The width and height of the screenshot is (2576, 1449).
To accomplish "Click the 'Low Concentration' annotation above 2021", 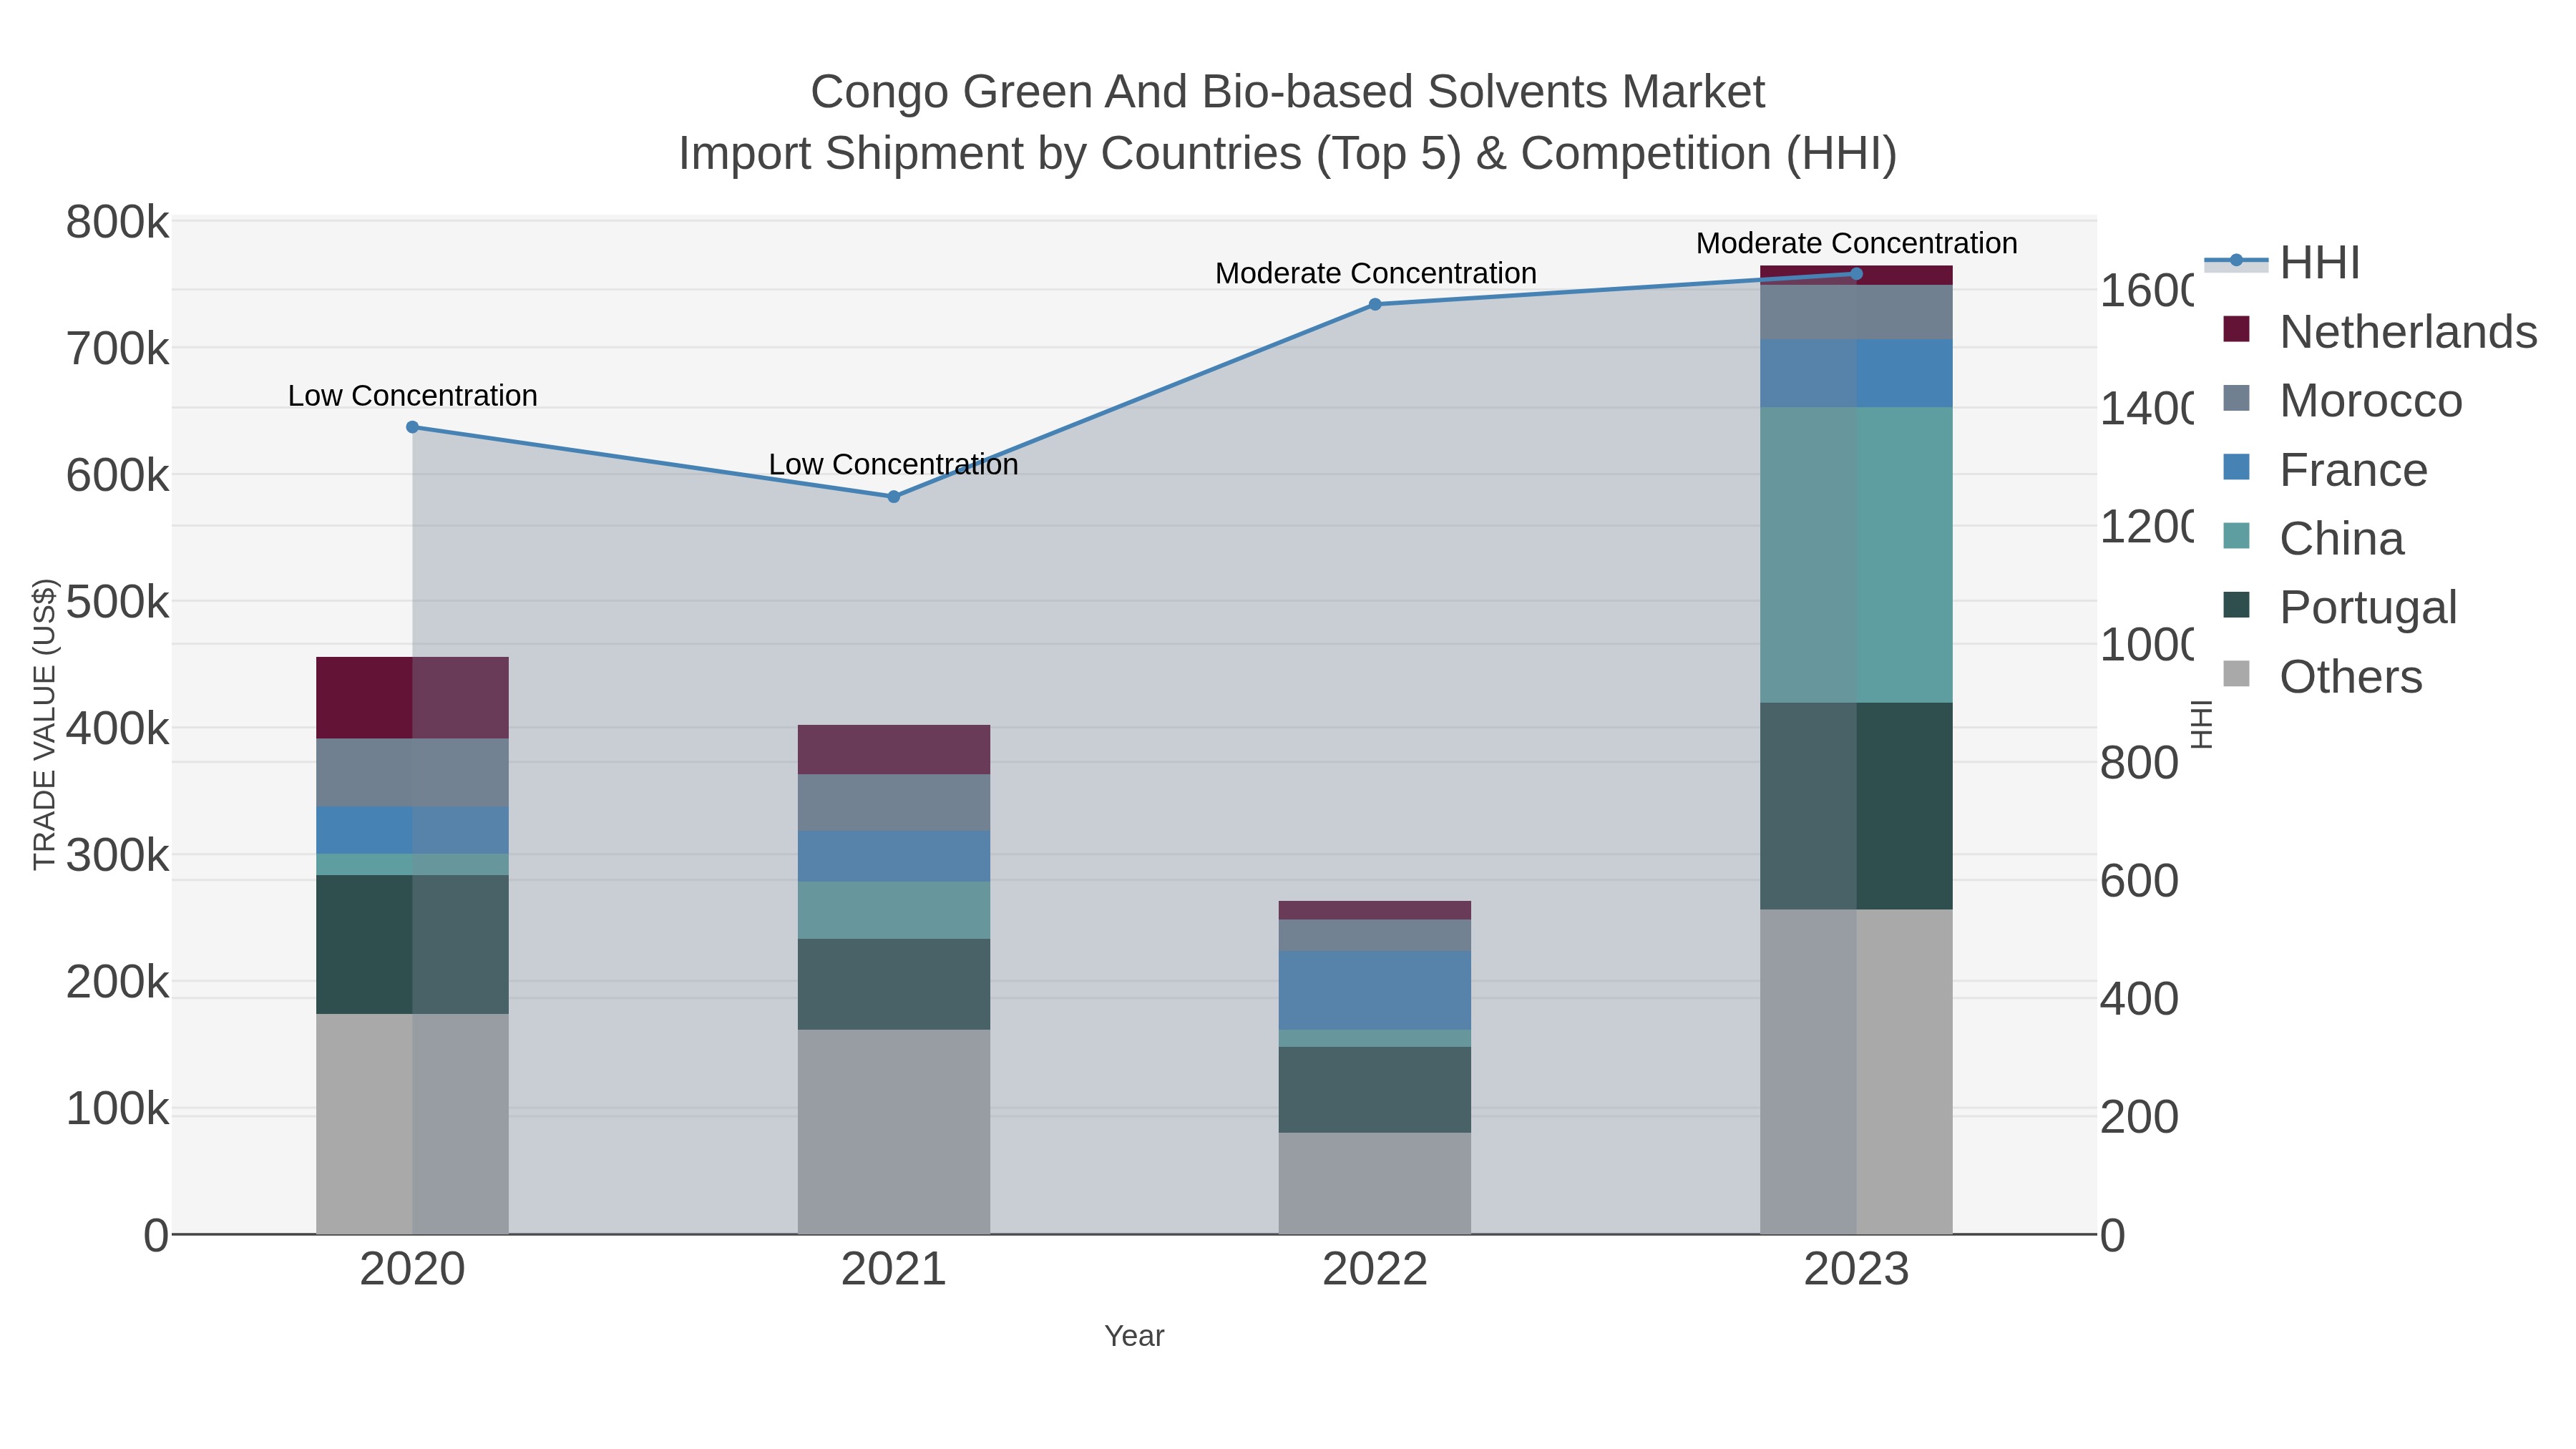I will 894,465.
